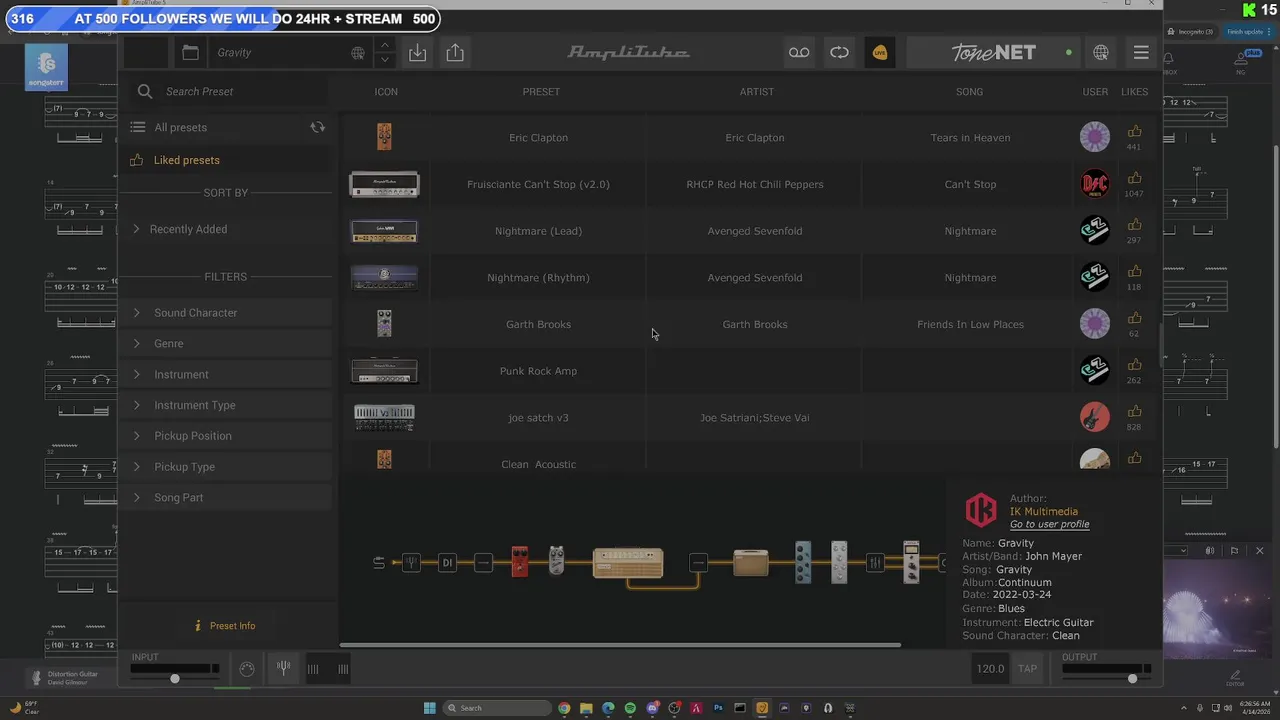1280x720 pixels.
Task: Click the mixer block in signal chain
Action: pyautogui.click(x=875, y=563)
